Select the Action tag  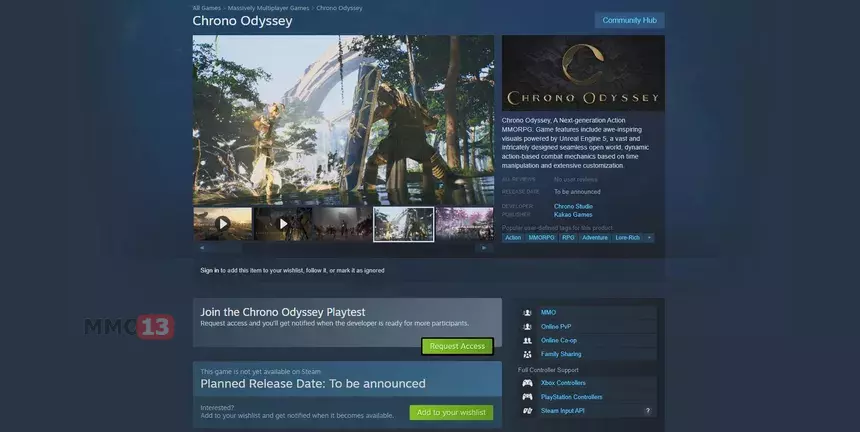513,238
